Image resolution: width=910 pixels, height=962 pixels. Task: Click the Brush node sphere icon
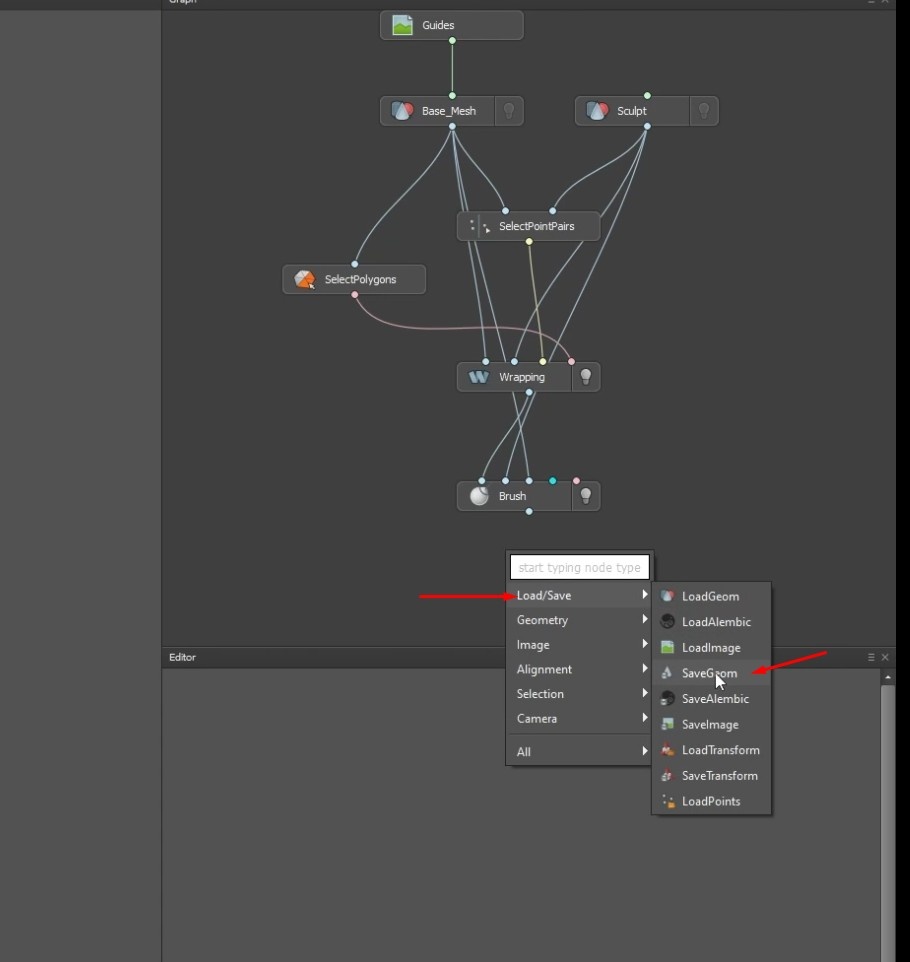(479, 496)
